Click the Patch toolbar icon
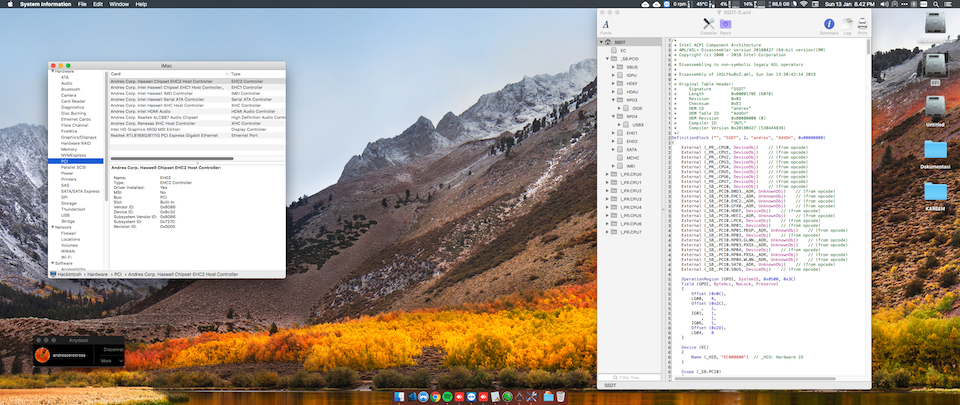 (x=726, y=26)
